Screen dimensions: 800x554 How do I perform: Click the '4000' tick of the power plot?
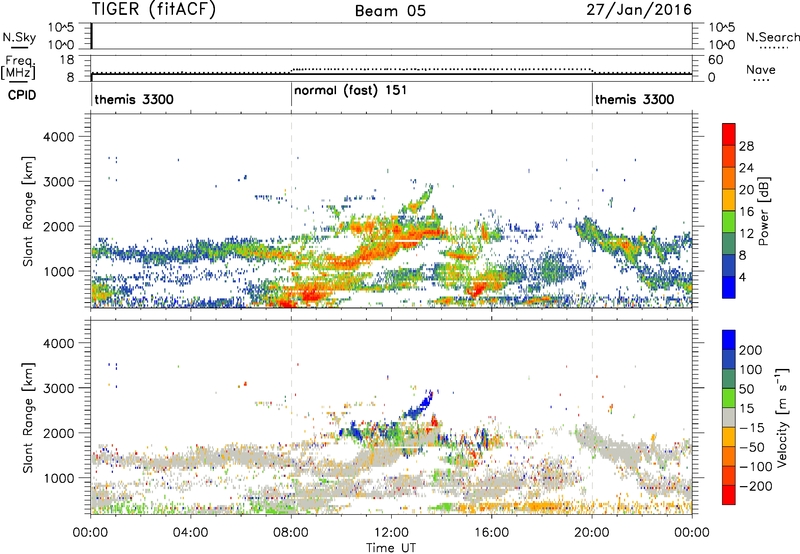(58, 137)
